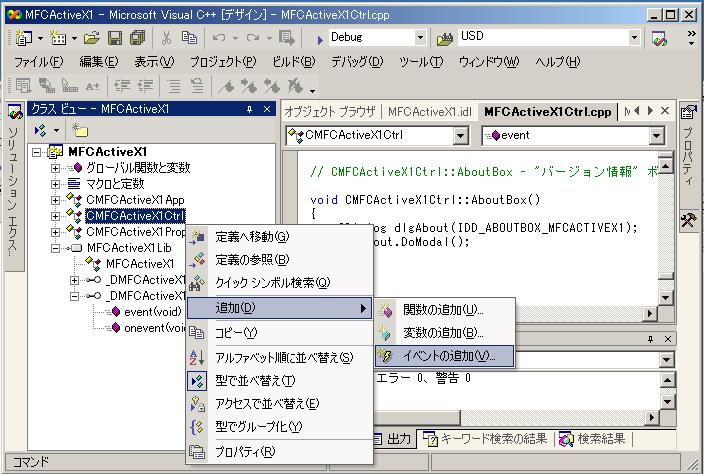Open the Edit menu
This screenshot has height=474, width=704.
coord(99,62)
